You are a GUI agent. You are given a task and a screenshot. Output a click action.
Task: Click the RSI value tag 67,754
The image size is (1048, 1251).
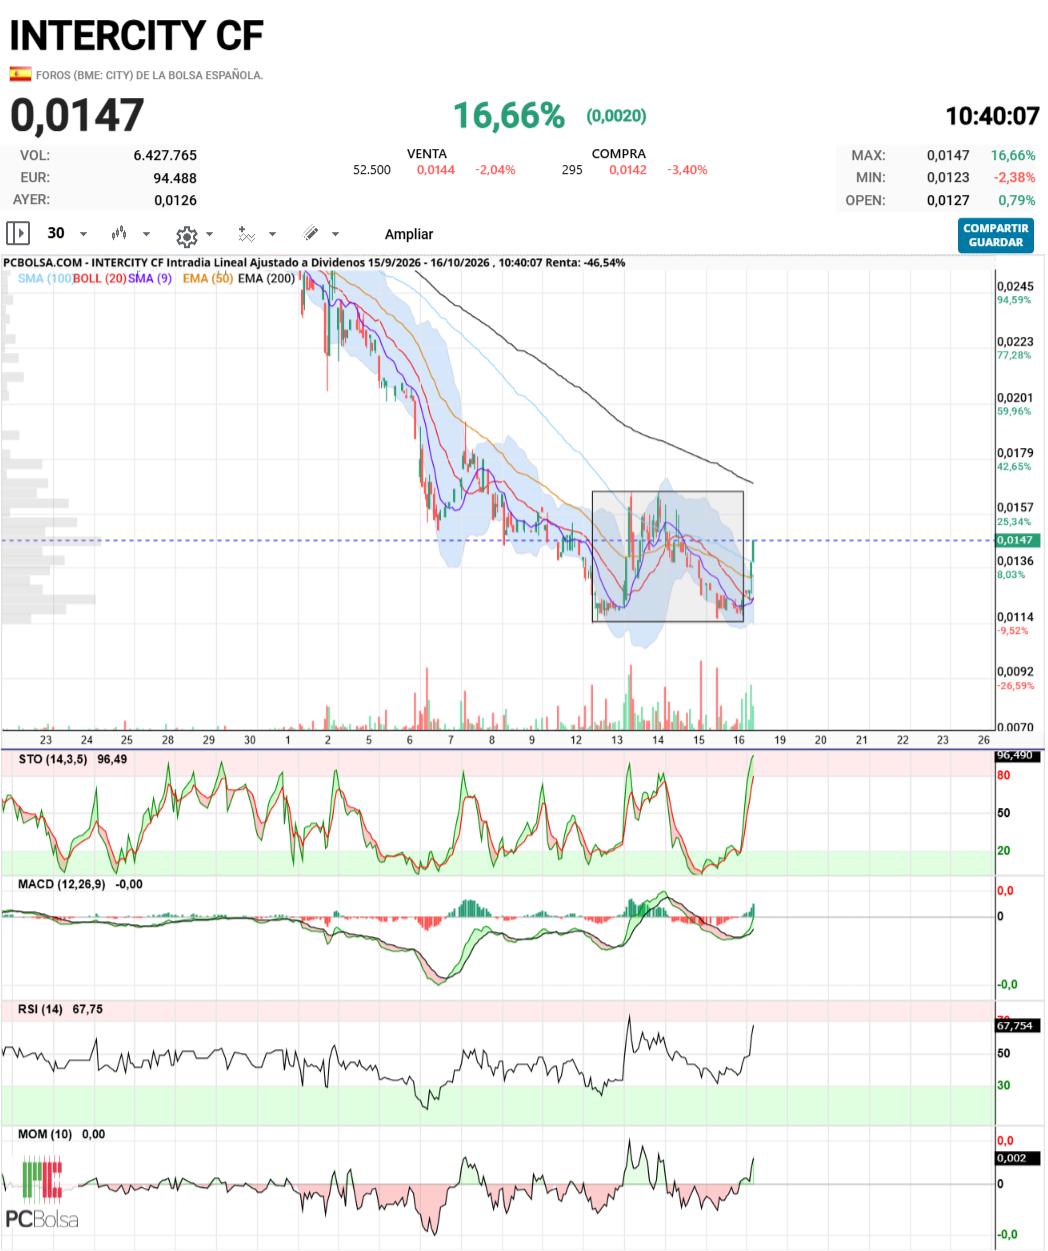point(1018,1026)
